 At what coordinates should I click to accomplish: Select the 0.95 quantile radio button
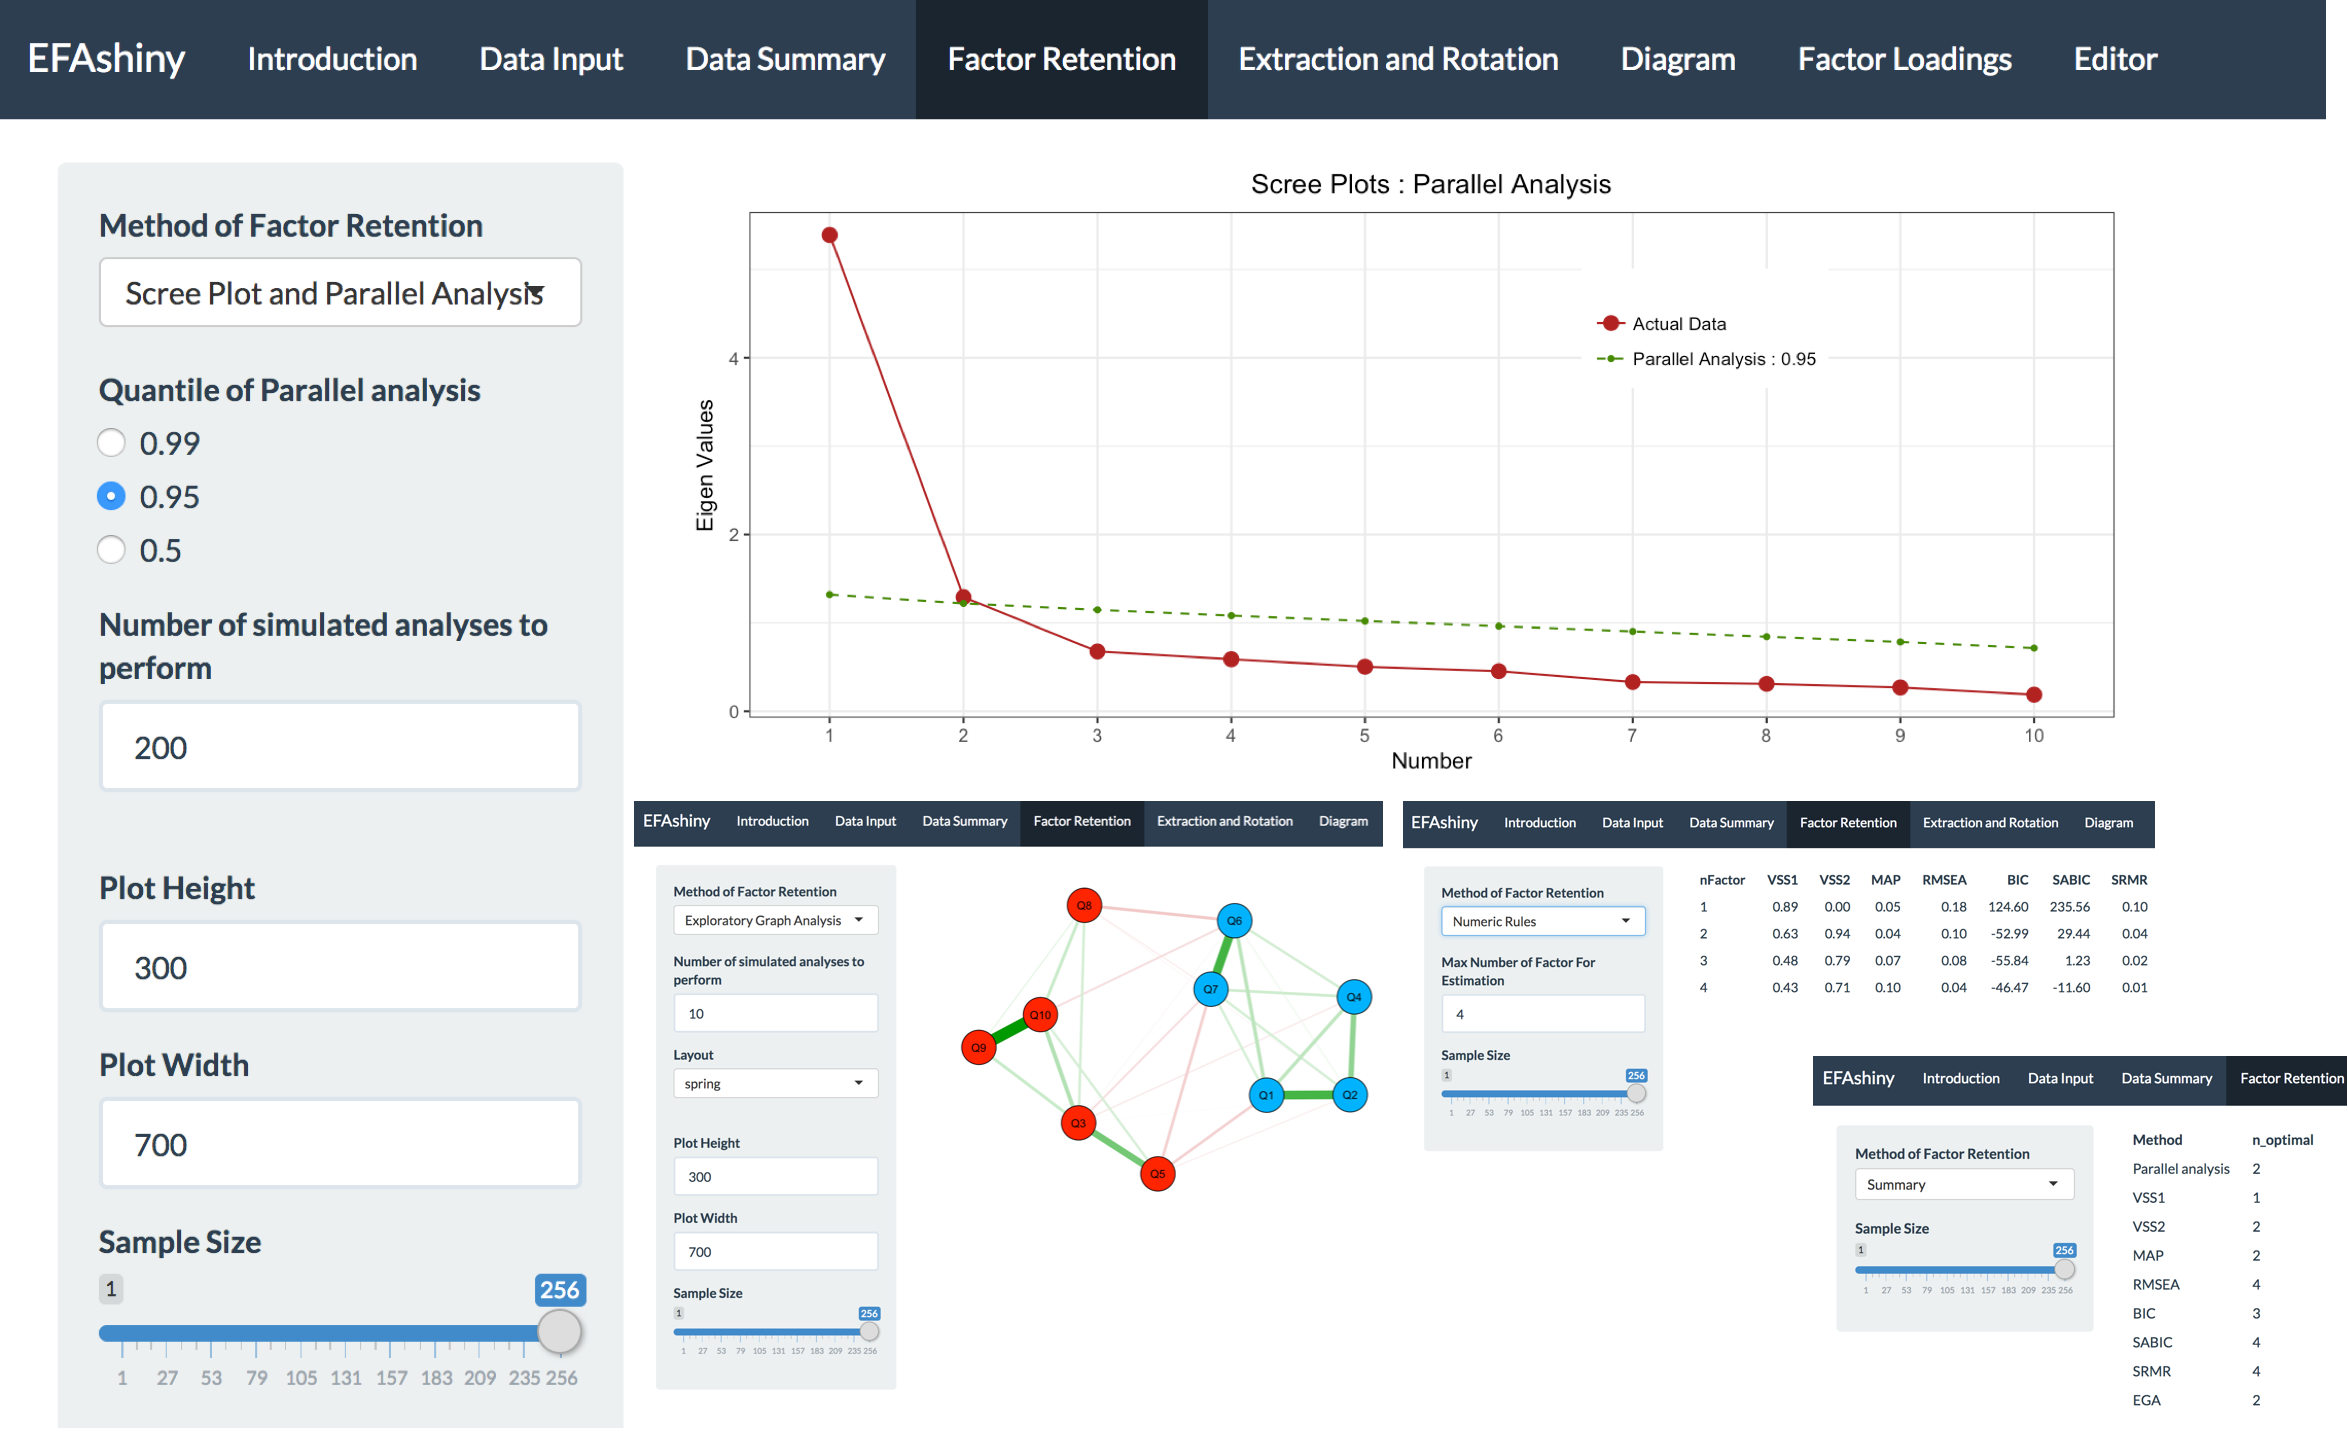111,496
